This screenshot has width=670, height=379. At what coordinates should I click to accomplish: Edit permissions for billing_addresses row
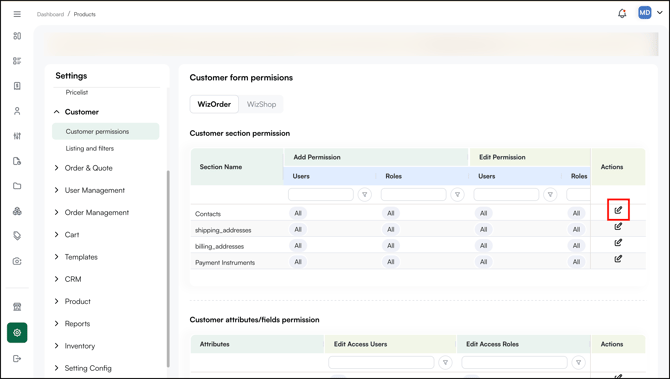point(618,242)
